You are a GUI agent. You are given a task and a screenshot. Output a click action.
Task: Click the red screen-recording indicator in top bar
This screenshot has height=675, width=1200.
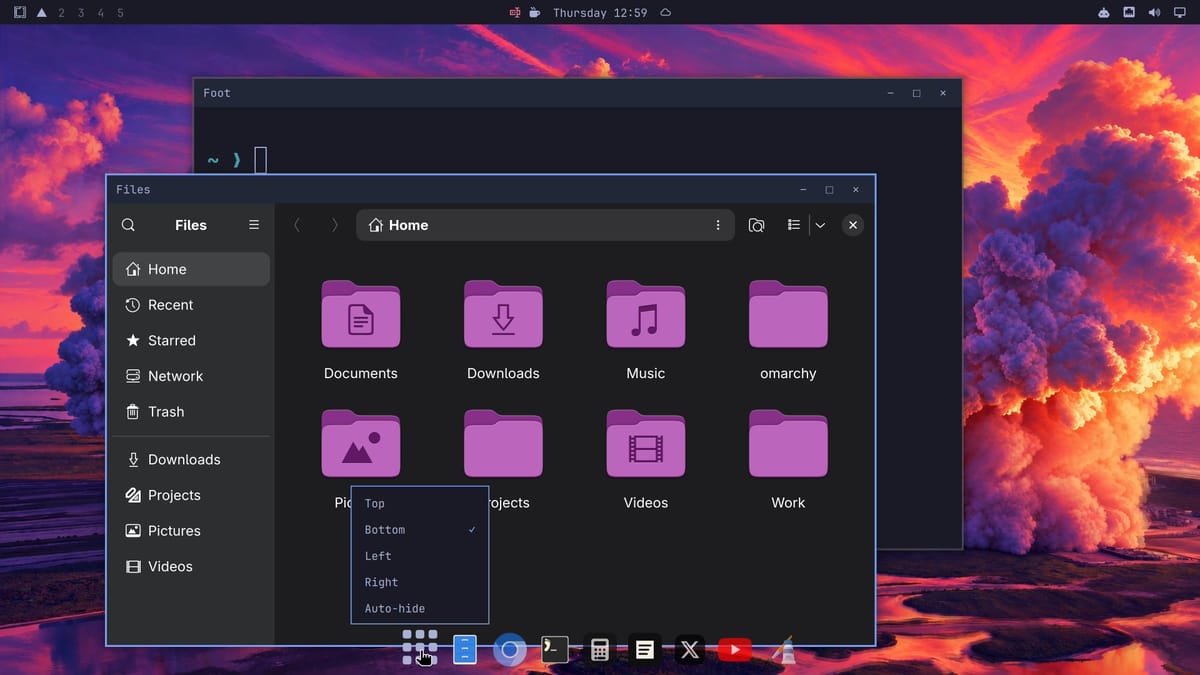pyautogui.click(x=515, y=13)
